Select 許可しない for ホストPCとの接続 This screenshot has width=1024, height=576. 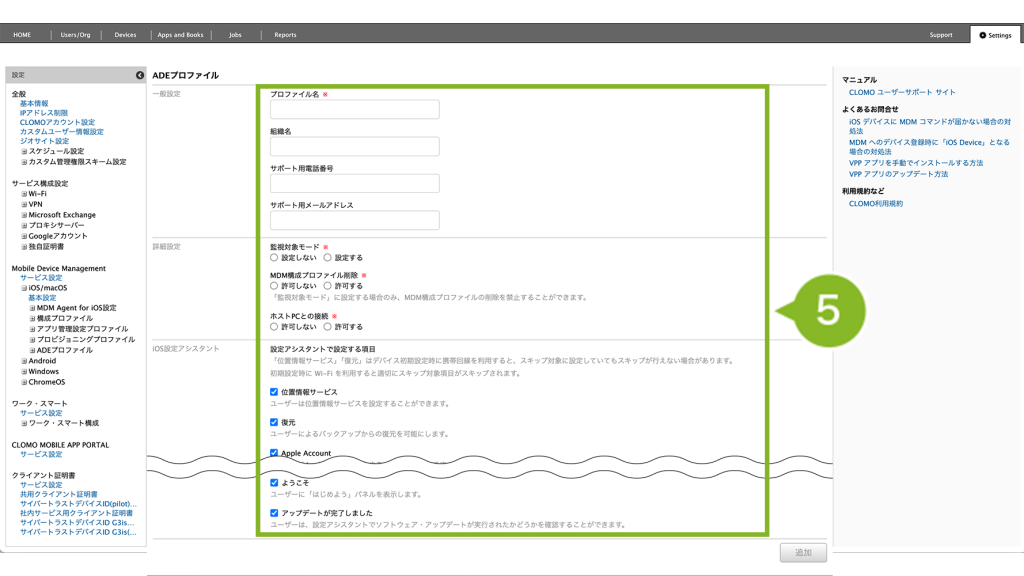pyautogui.click(x=275, y=327)
